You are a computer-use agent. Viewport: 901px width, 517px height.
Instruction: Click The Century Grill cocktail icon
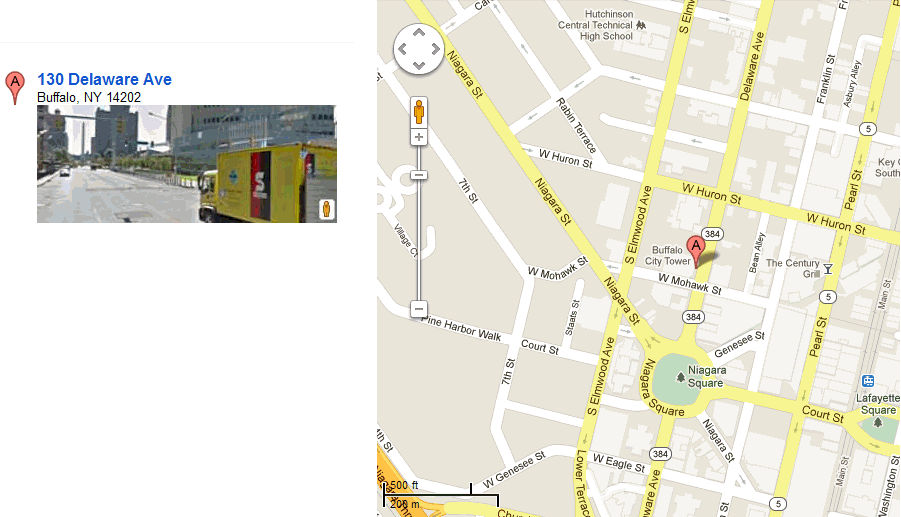(828, 269)
